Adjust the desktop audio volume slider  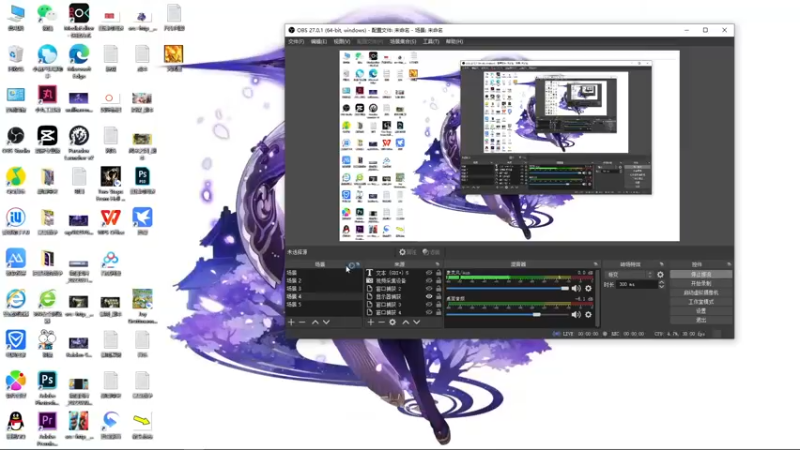coord(508,315)
